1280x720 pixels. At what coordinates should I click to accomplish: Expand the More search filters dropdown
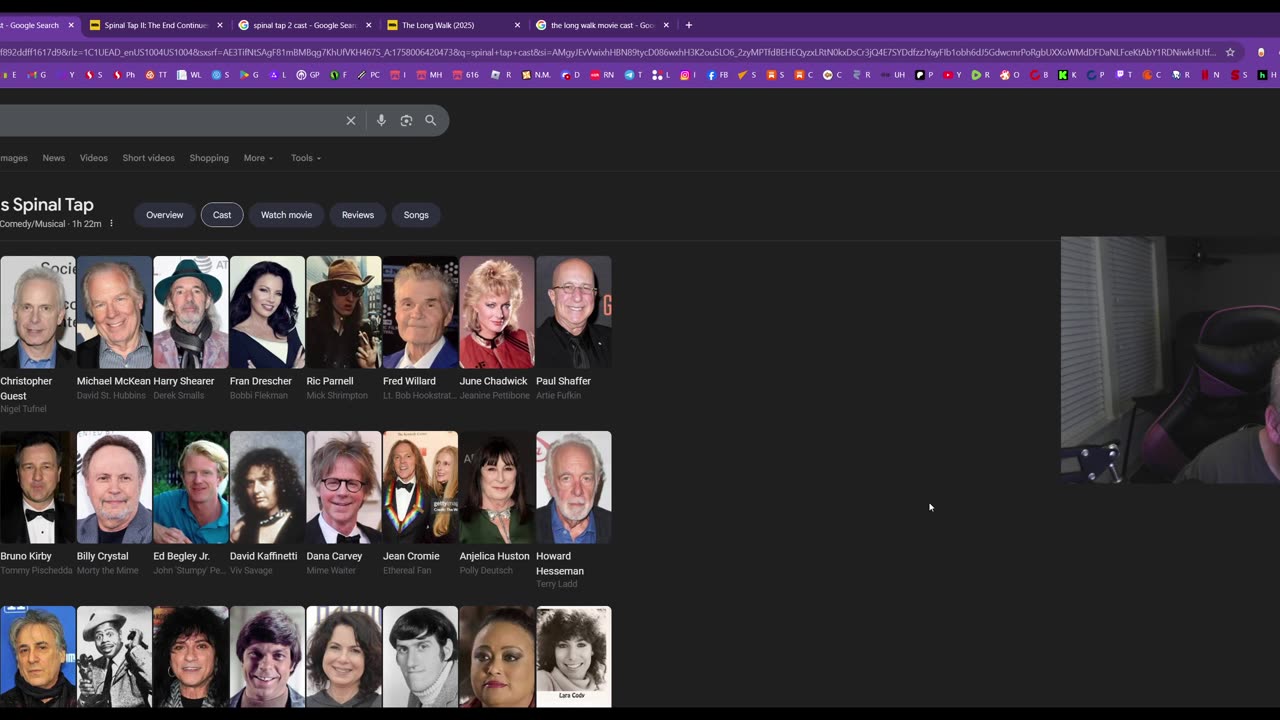tap(258, 158)
